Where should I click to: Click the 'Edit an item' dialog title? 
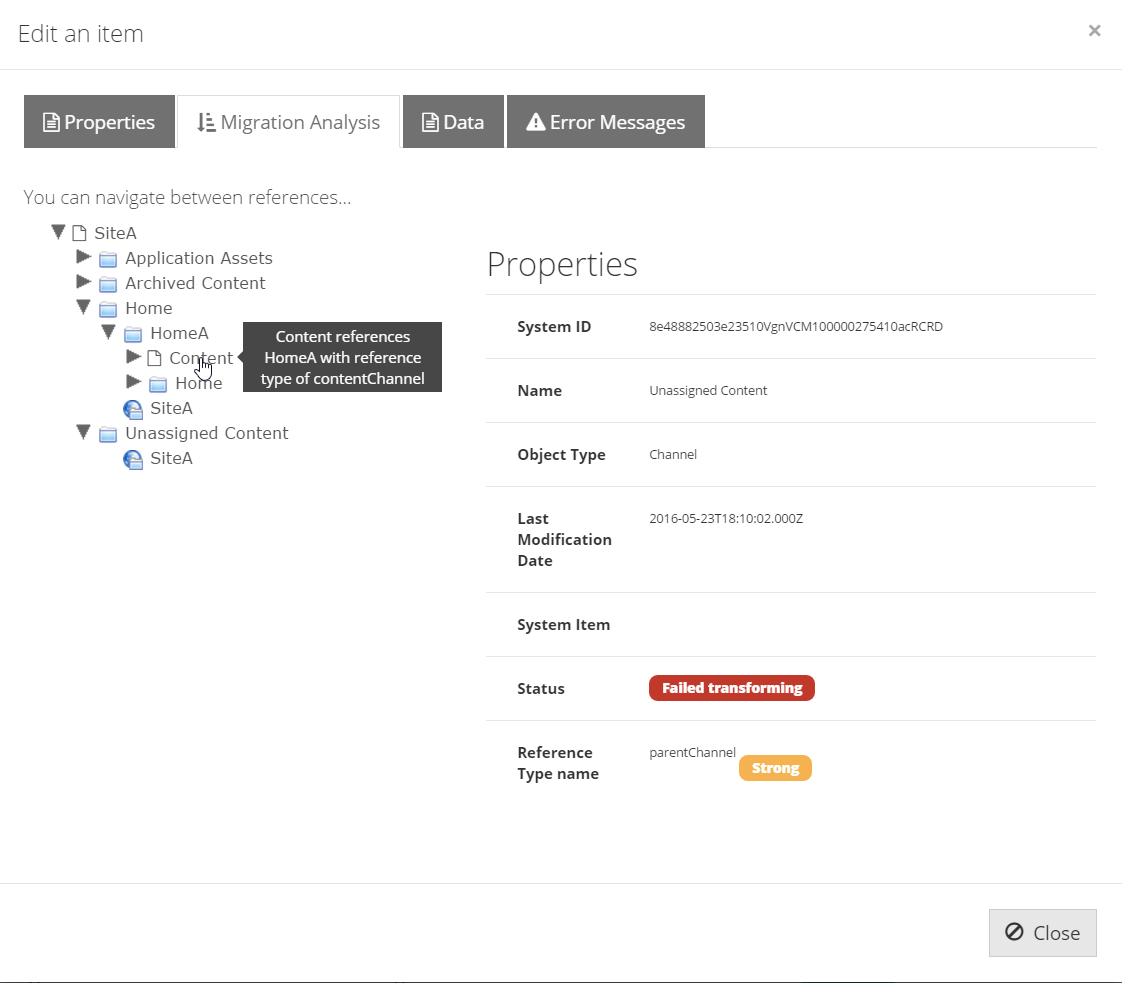click(x=81, y=34)
